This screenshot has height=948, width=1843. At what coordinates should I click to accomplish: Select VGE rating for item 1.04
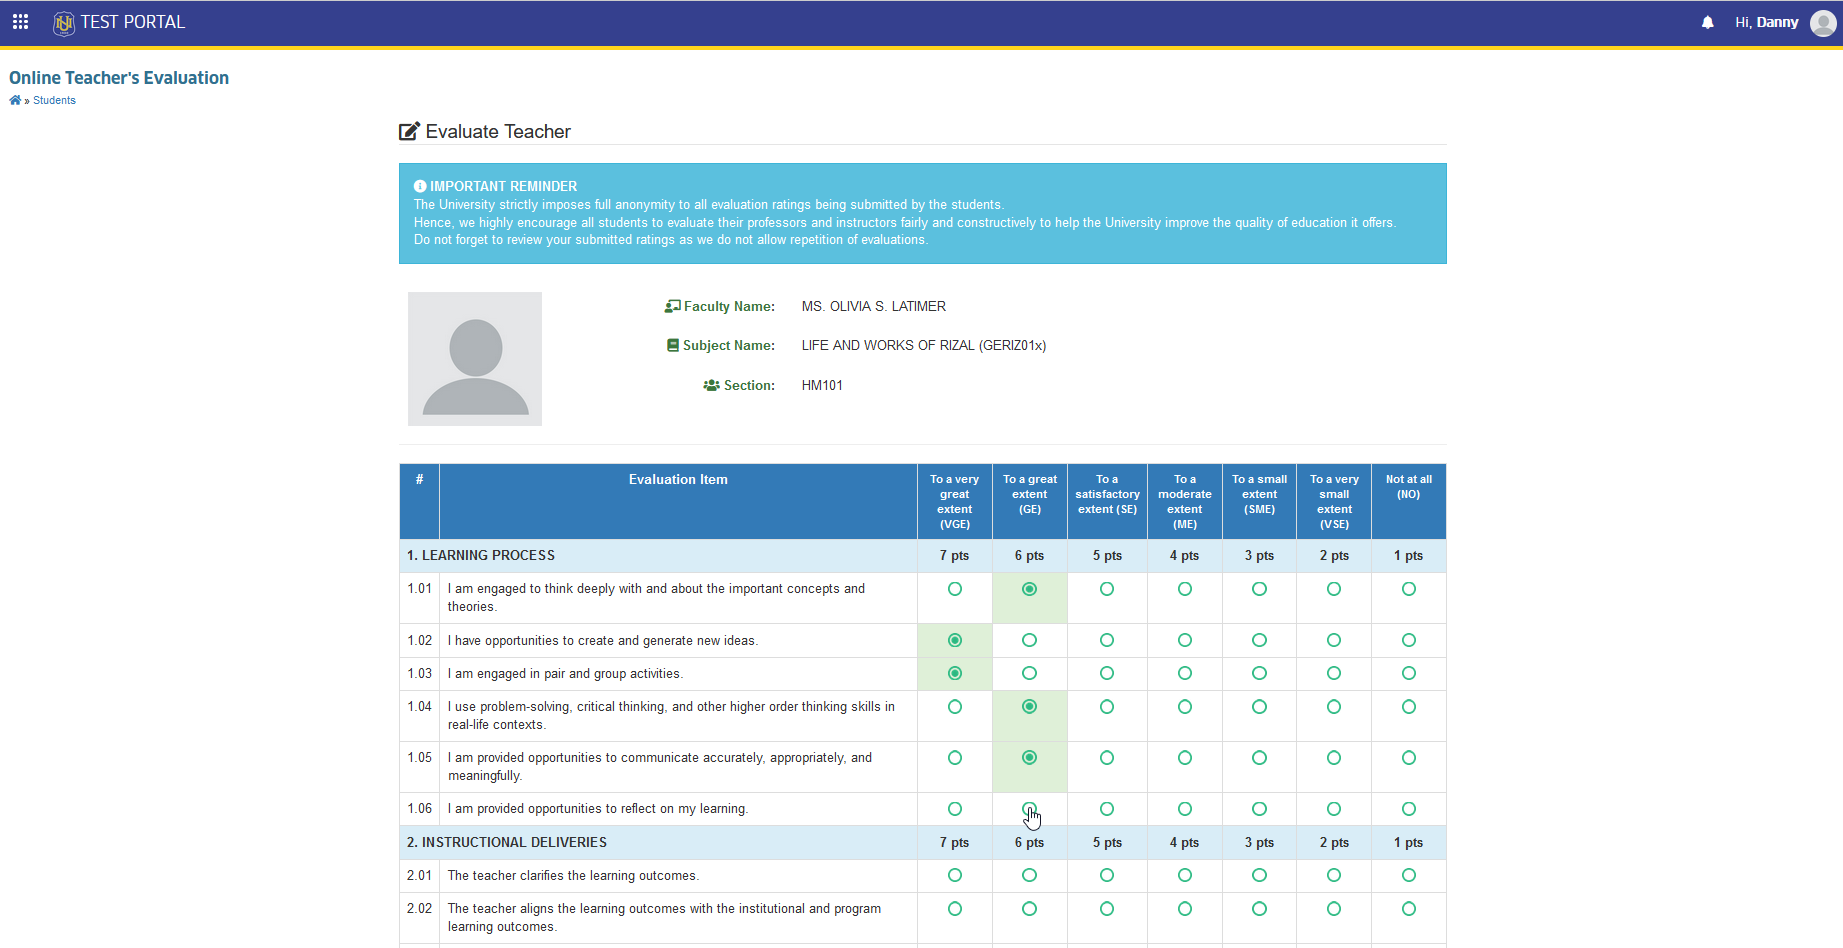click(955, 707)
